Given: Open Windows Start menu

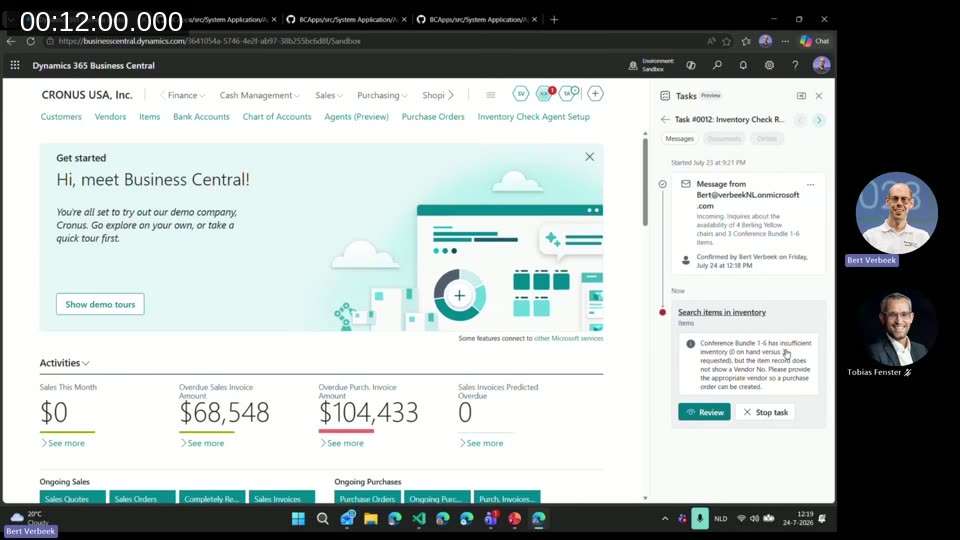Looking at the screenshot, I should 298,519.
